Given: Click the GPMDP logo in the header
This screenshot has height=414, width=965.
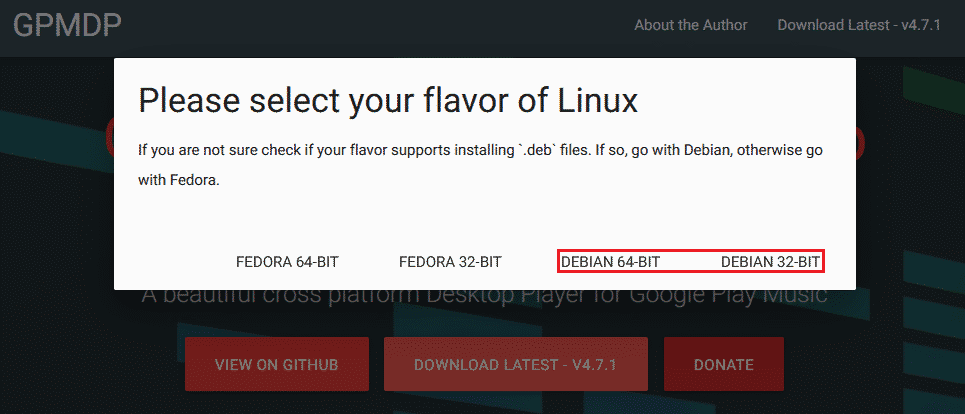Looking at the screenshot, I should (x=68, y=26).
